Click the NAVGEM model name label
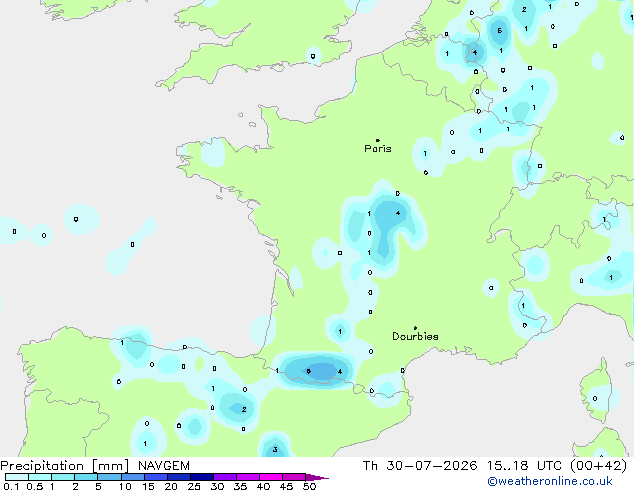This screenshot has height=490, width=634. (164, 466)
